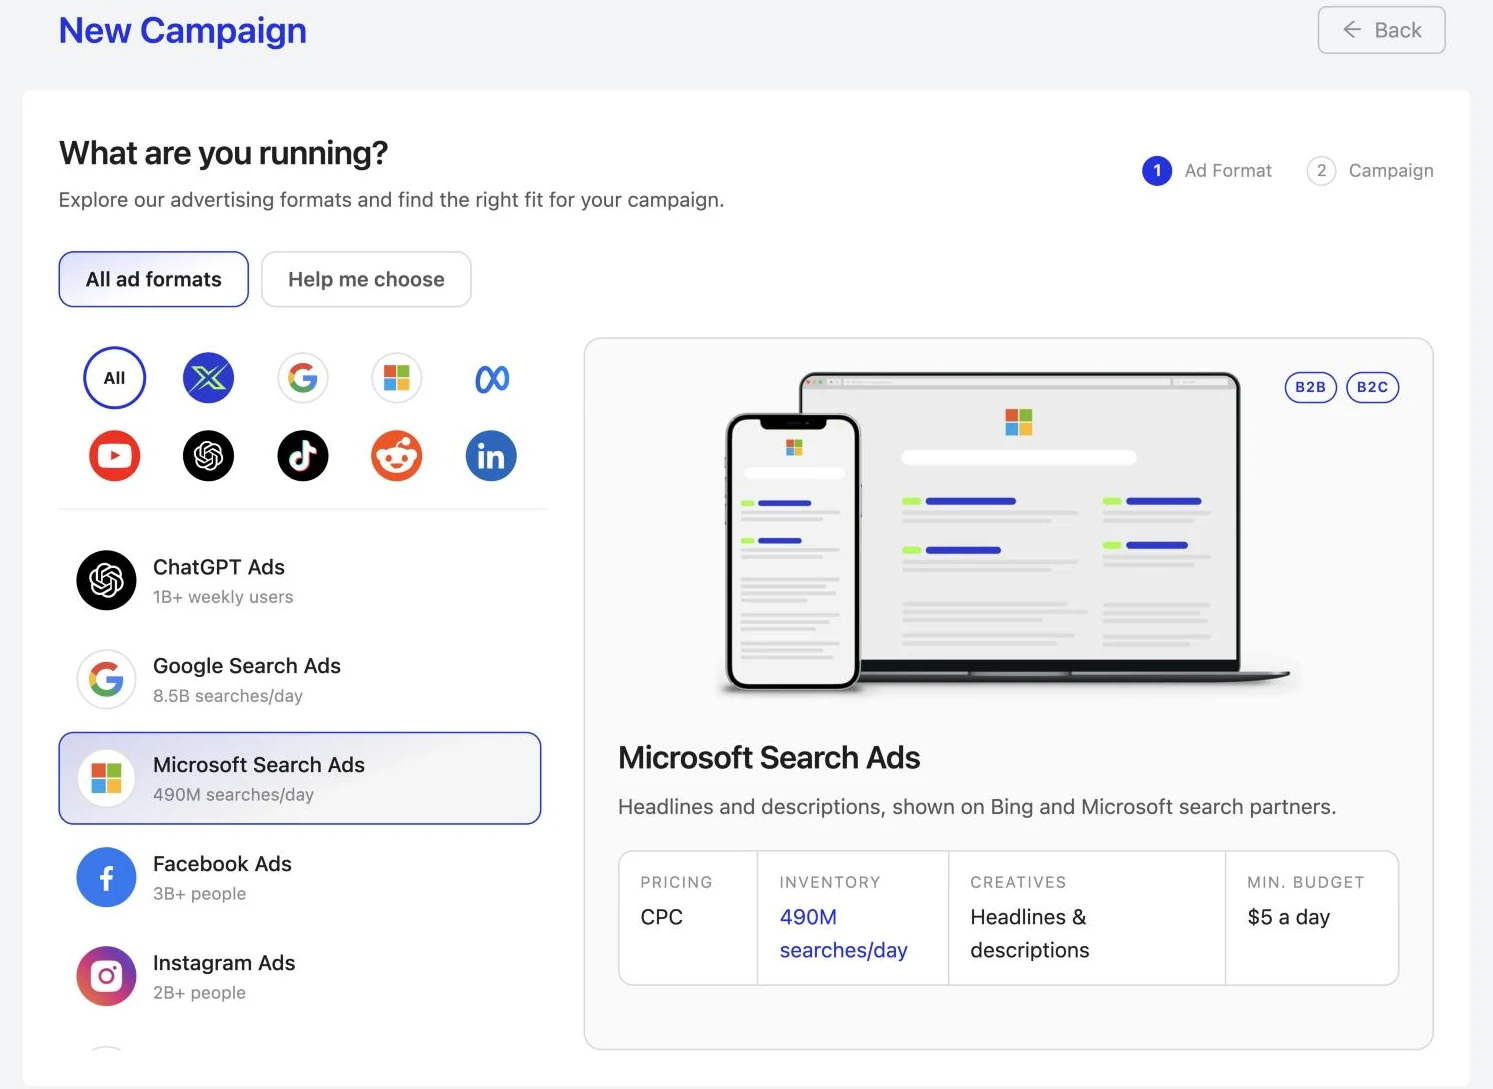Viewport: 1493px width, 1089px height.
Task: Click the What are you running? heading
Action: tap(223, 153)
